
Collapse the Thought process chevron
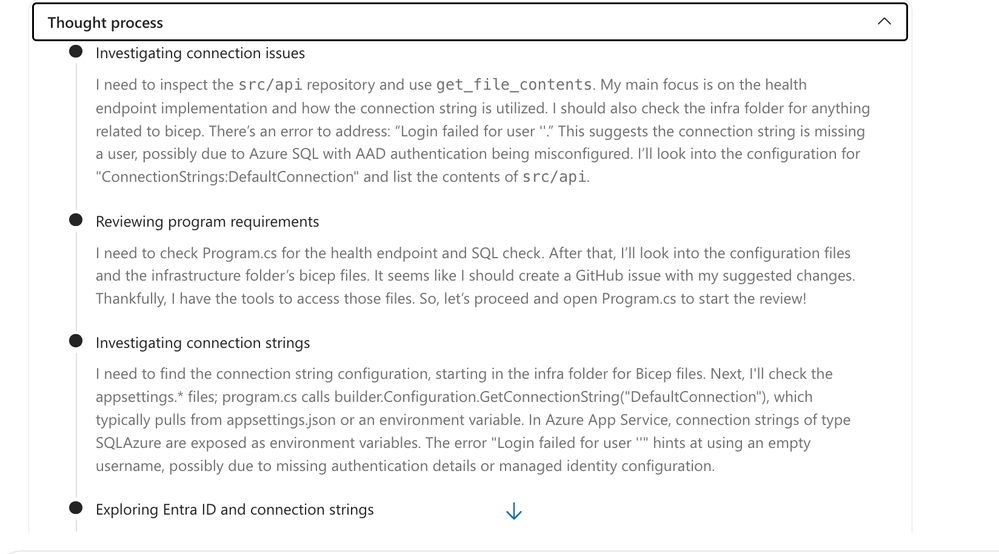tap(883, 22)
